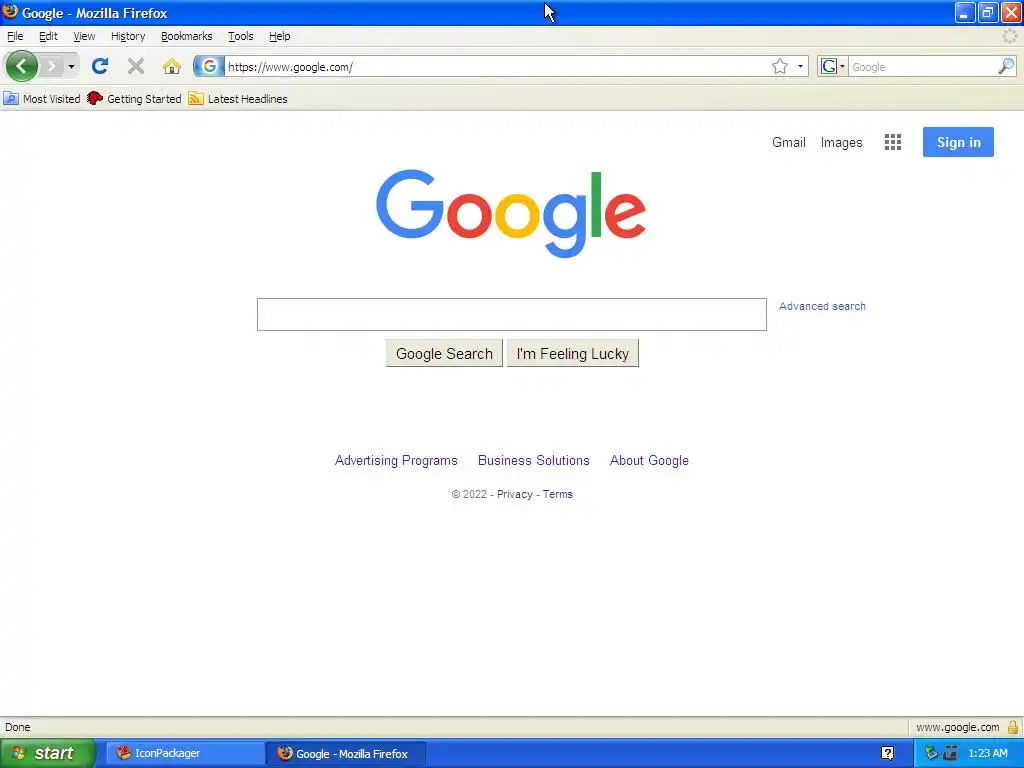
Task: Click the magnifying glass search icon
Action: [x=1006, y=66]
